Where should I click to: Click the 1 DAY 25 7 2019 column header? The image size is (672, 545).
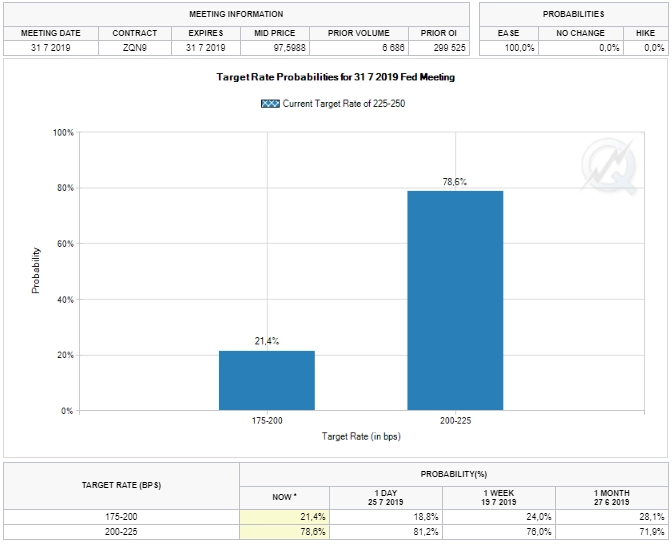(x=386, y=497)
